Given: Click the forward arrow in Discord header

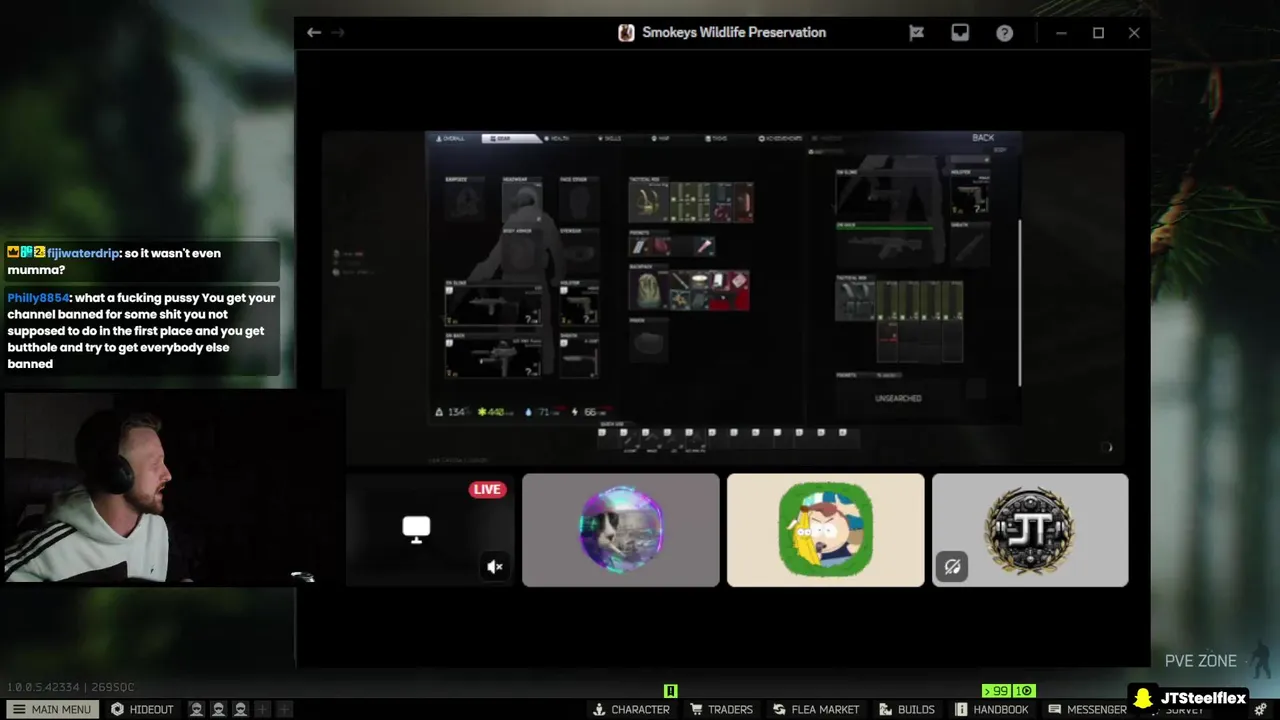Looking at the screenshot, I should pos(338,33).
